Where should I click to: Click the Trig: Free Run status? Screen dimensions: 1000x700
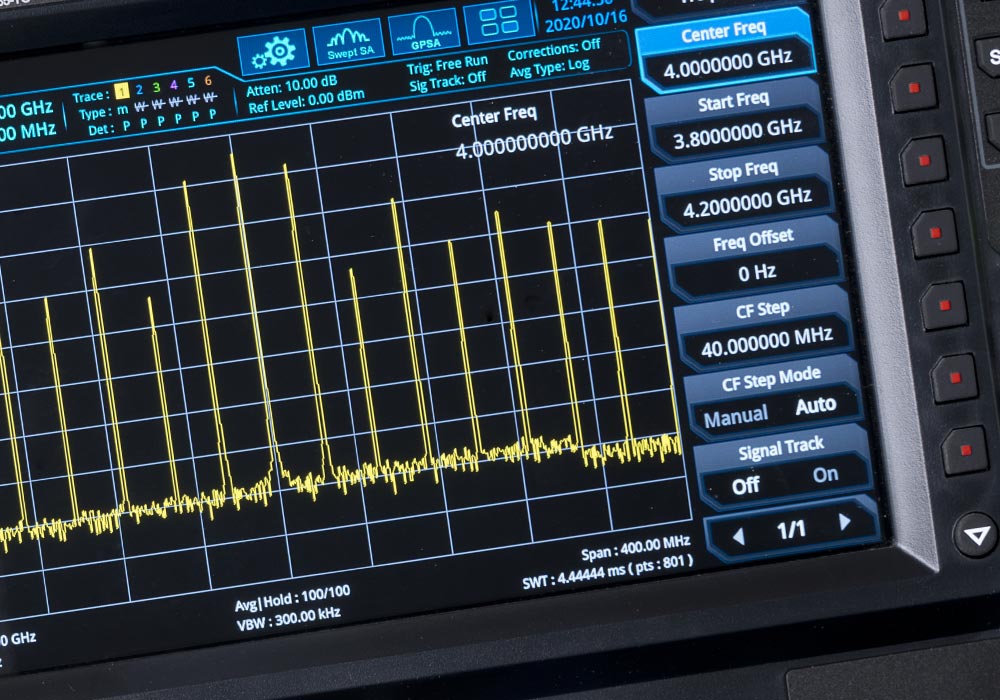tap(447, 64)
